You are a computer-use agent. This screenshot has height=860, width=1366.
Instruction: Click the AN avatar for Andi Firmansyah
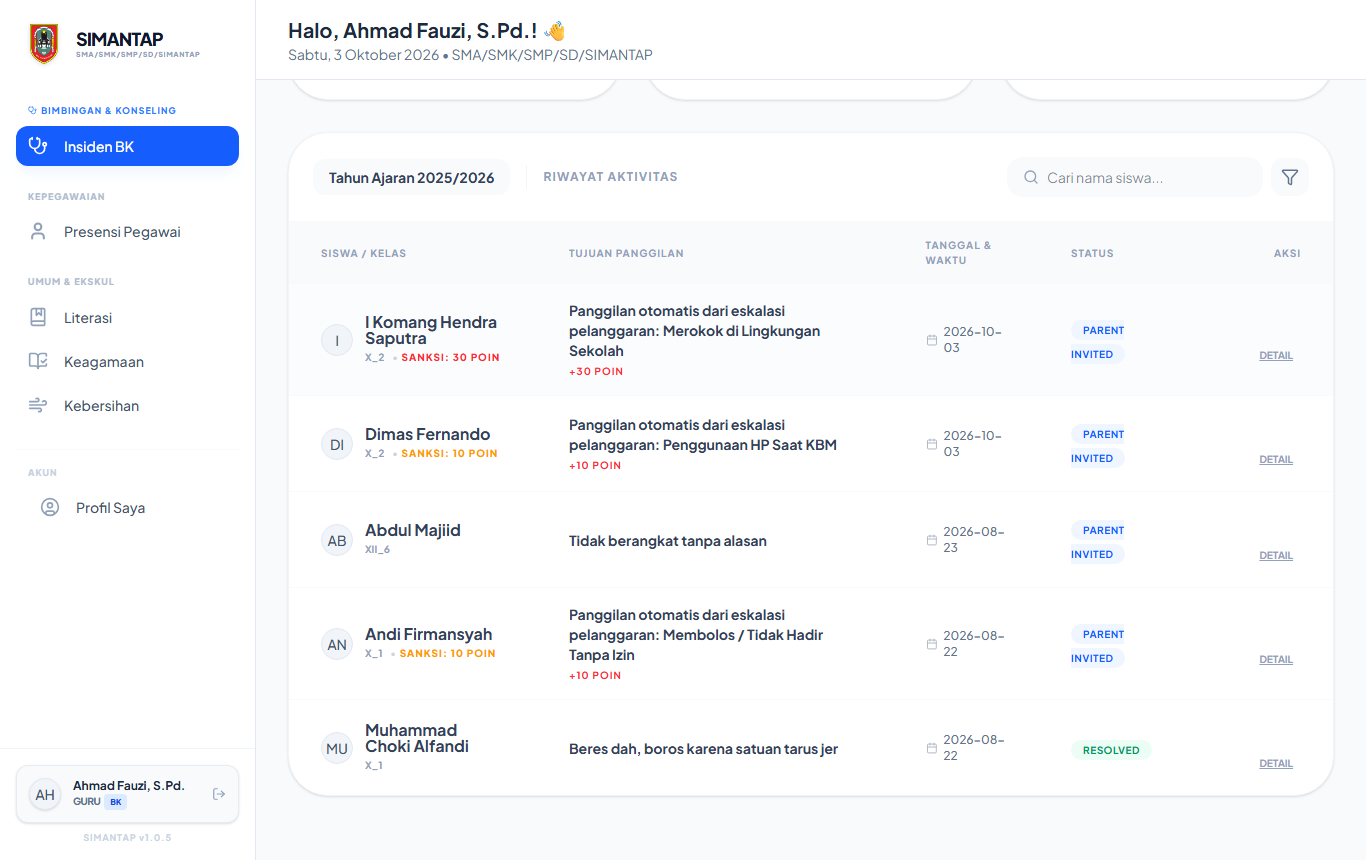point(337,644)
